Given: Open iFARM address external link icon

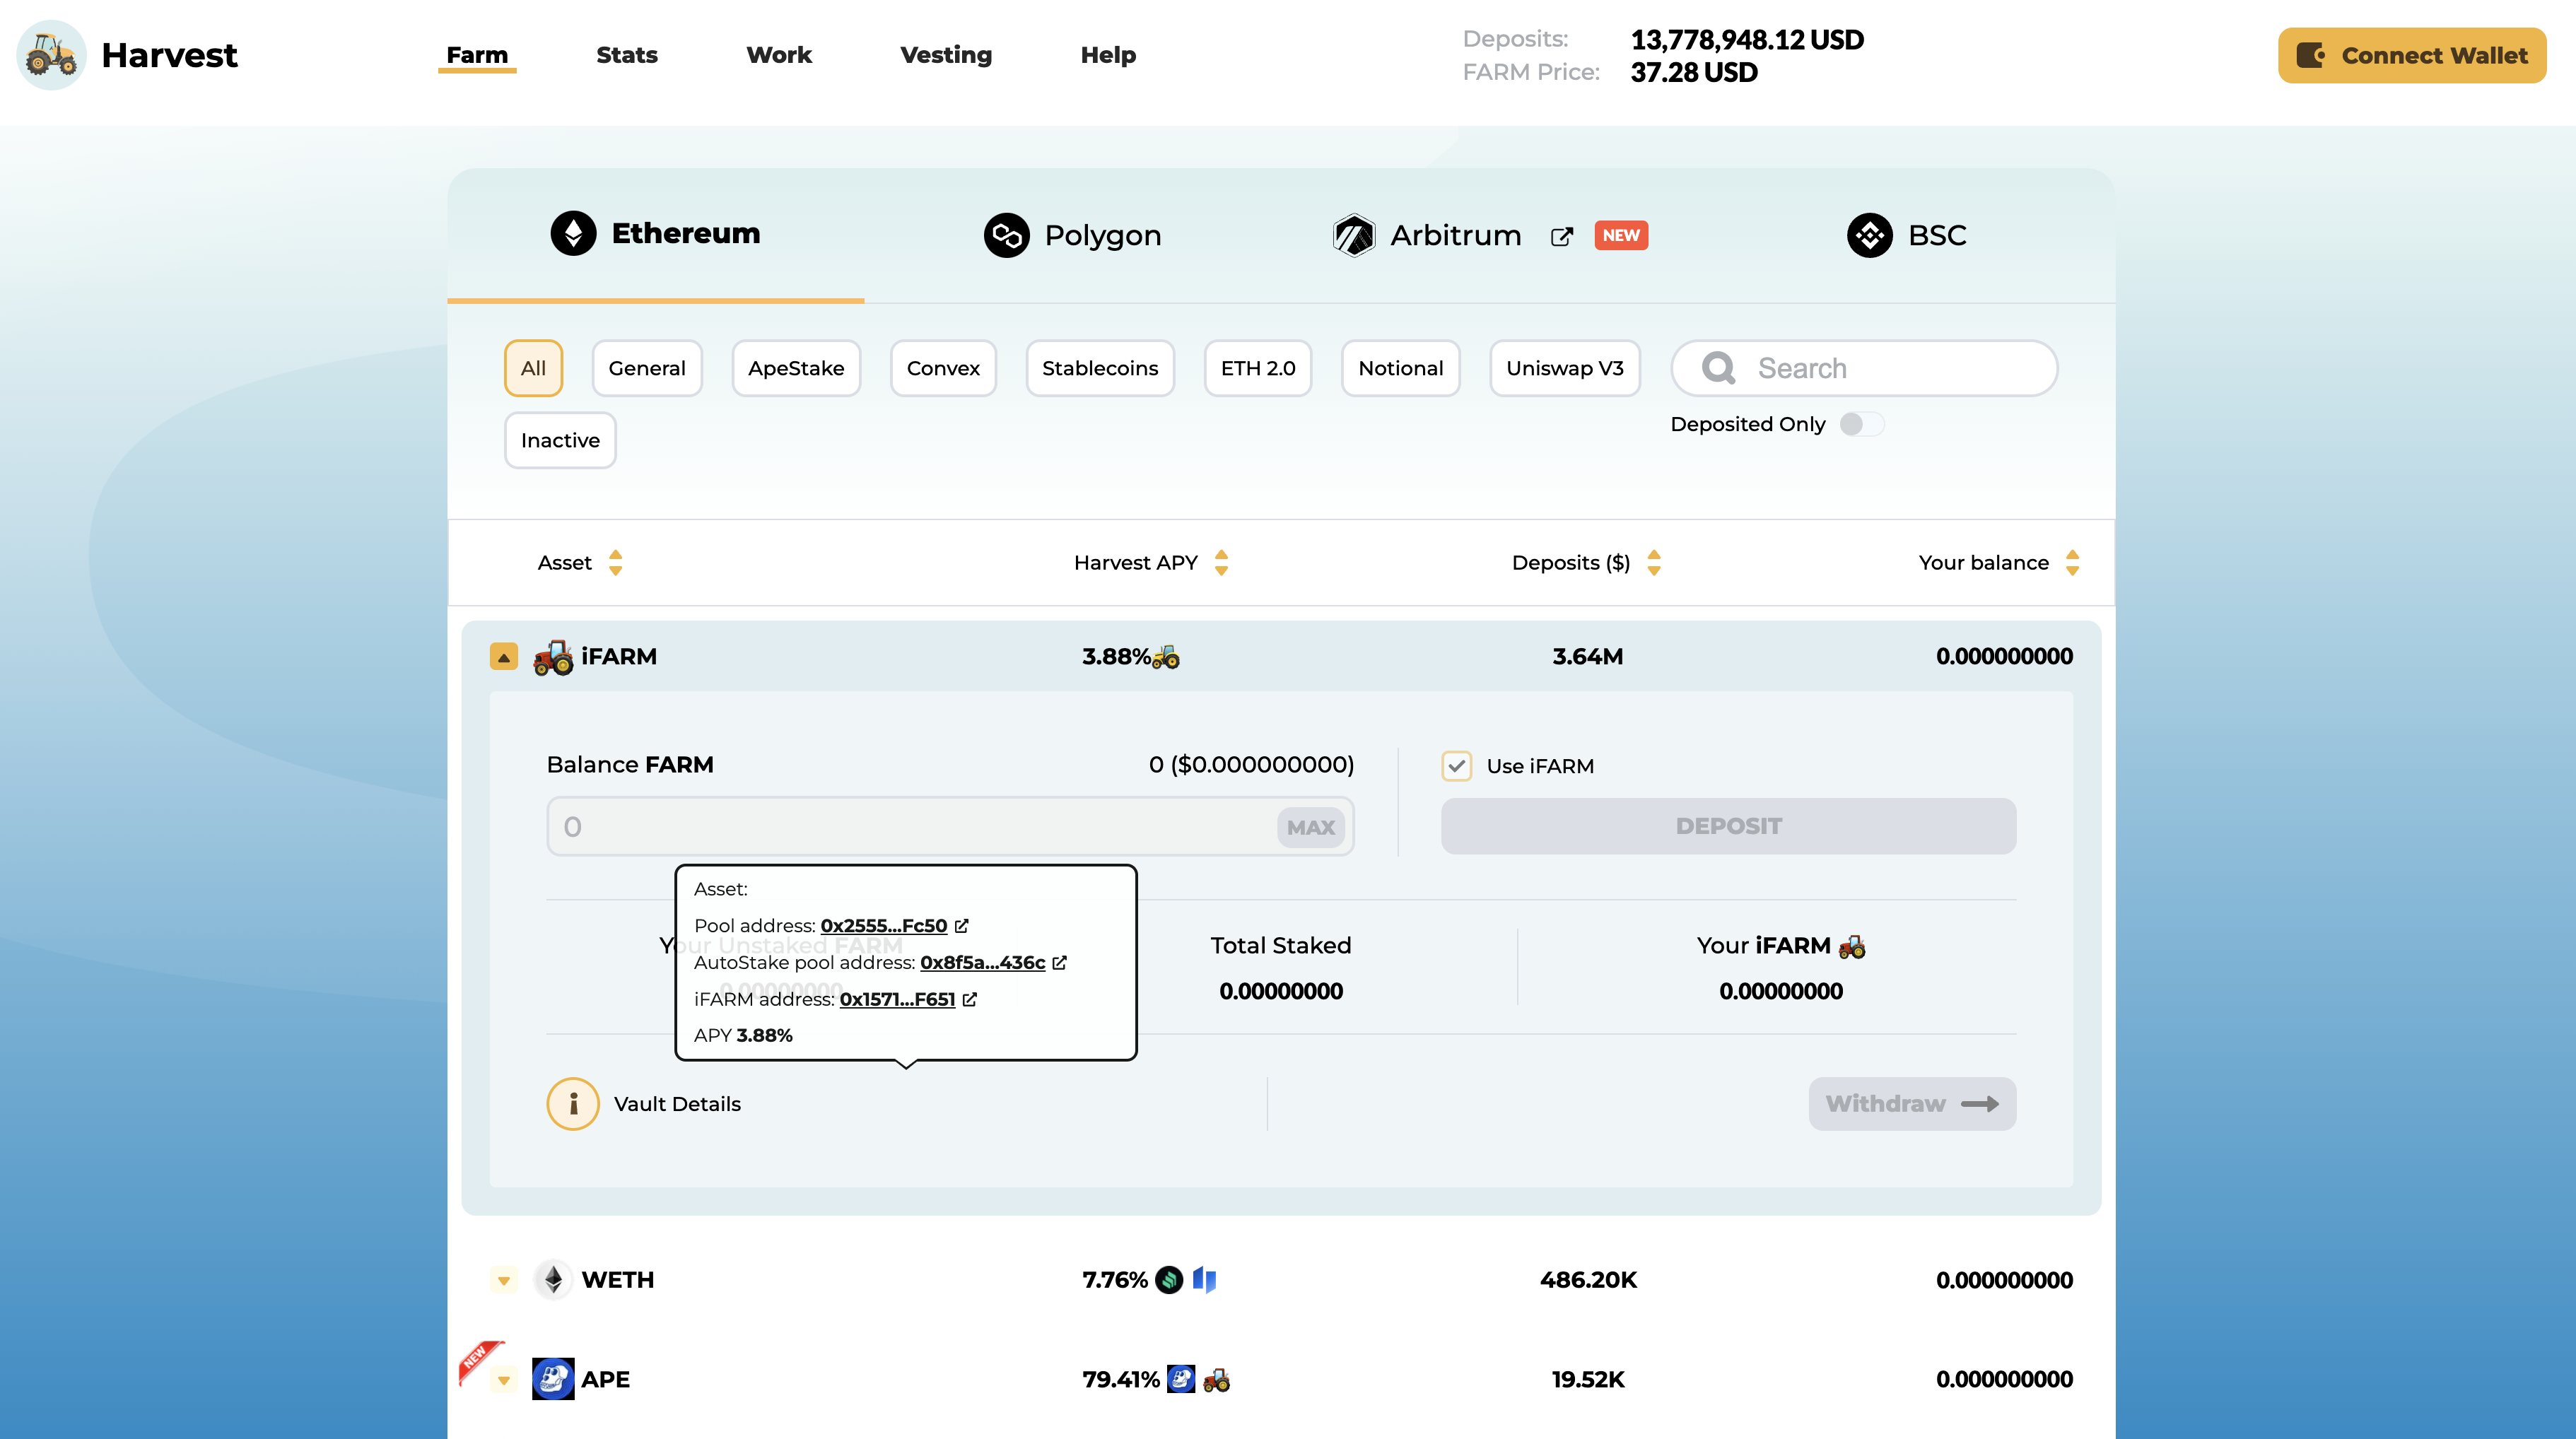Looking at the screenshot, I should pos(970,999).
